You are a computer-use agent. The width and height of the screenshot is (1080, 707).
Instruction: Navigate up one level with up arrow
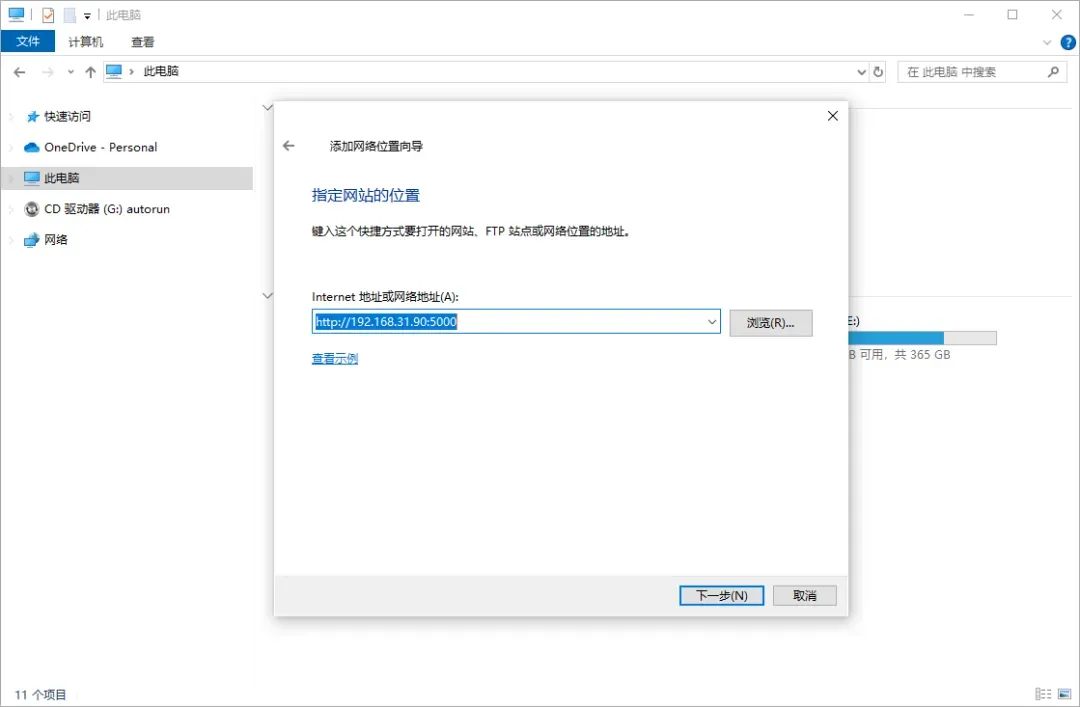[x=90, y=72]
